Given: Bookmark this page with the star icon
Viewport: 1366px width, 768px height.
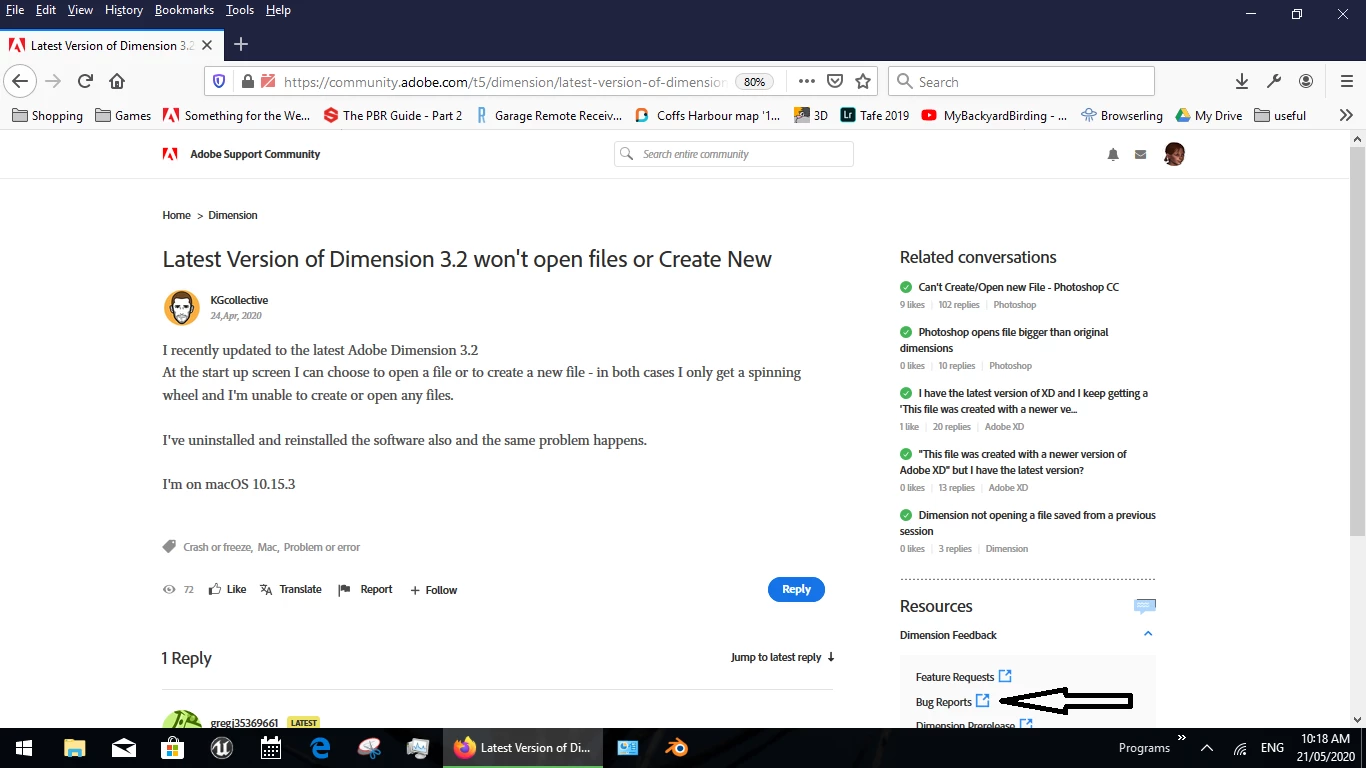Looking at the screenshot, I should [863, 82].
